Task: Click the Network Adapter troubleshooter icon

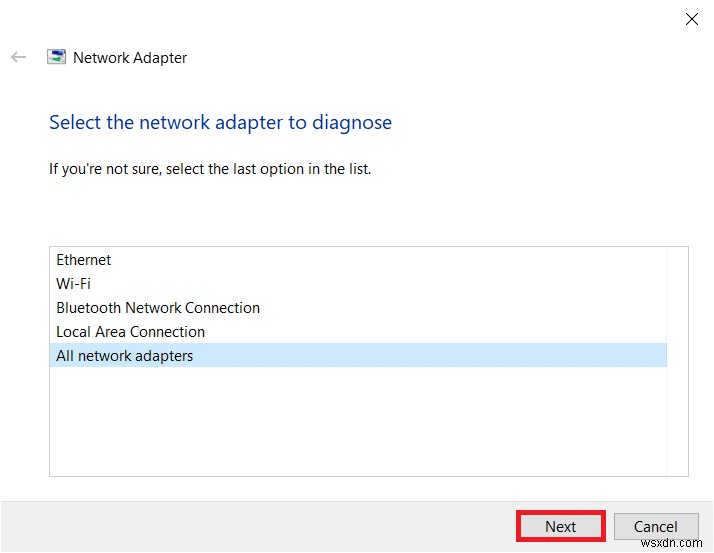Action: point(57,57)
